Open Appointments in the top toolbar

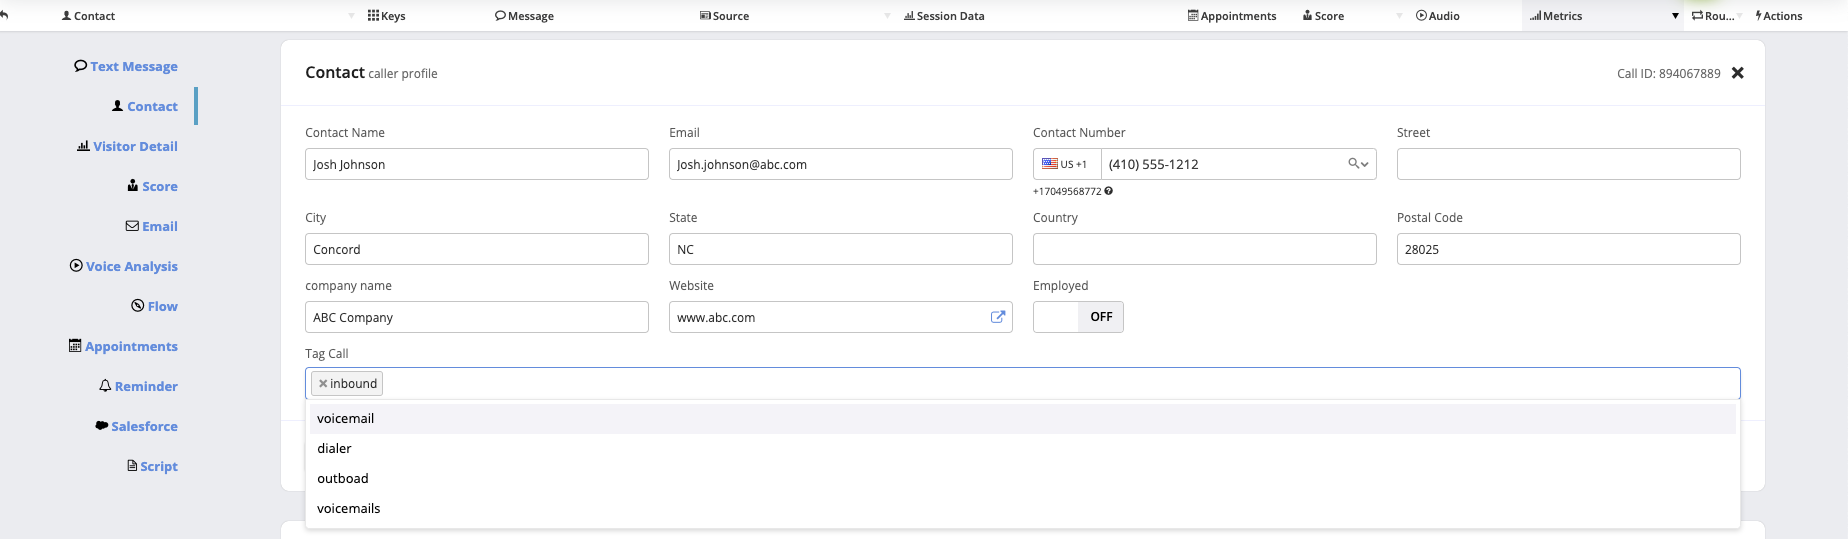point(1231,16)
